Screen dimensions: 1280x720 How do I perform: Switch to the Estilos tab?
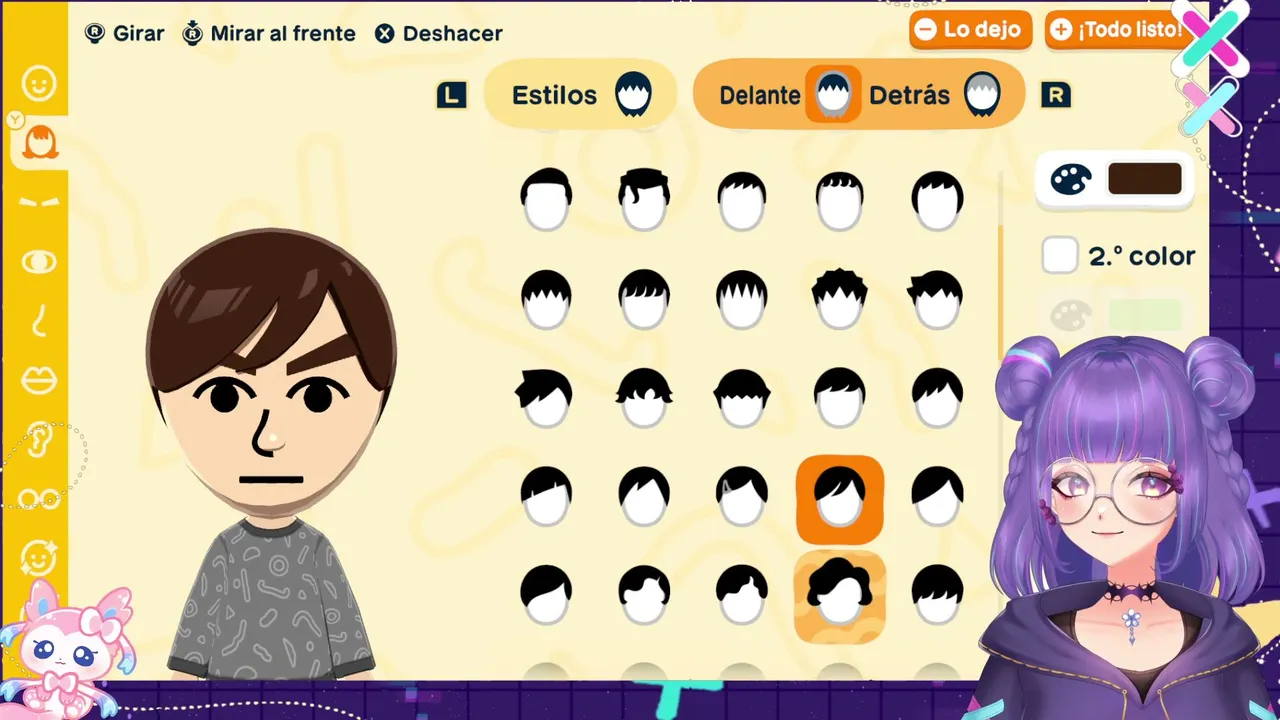(580, 95)
